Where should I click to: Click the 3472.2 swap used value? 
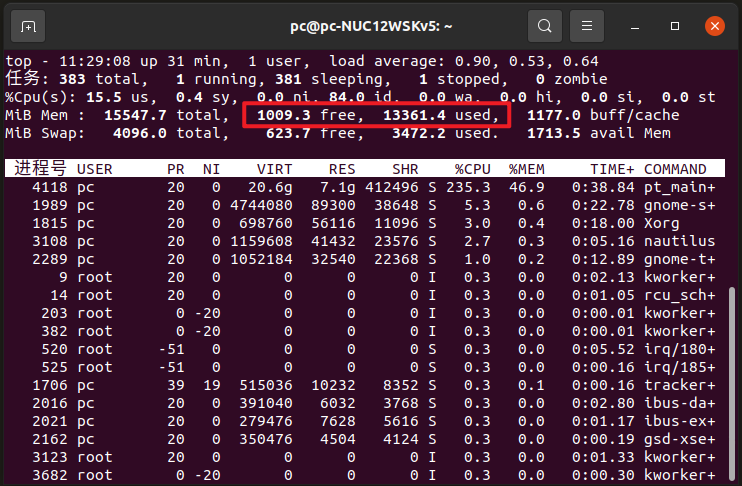(419, 133)
